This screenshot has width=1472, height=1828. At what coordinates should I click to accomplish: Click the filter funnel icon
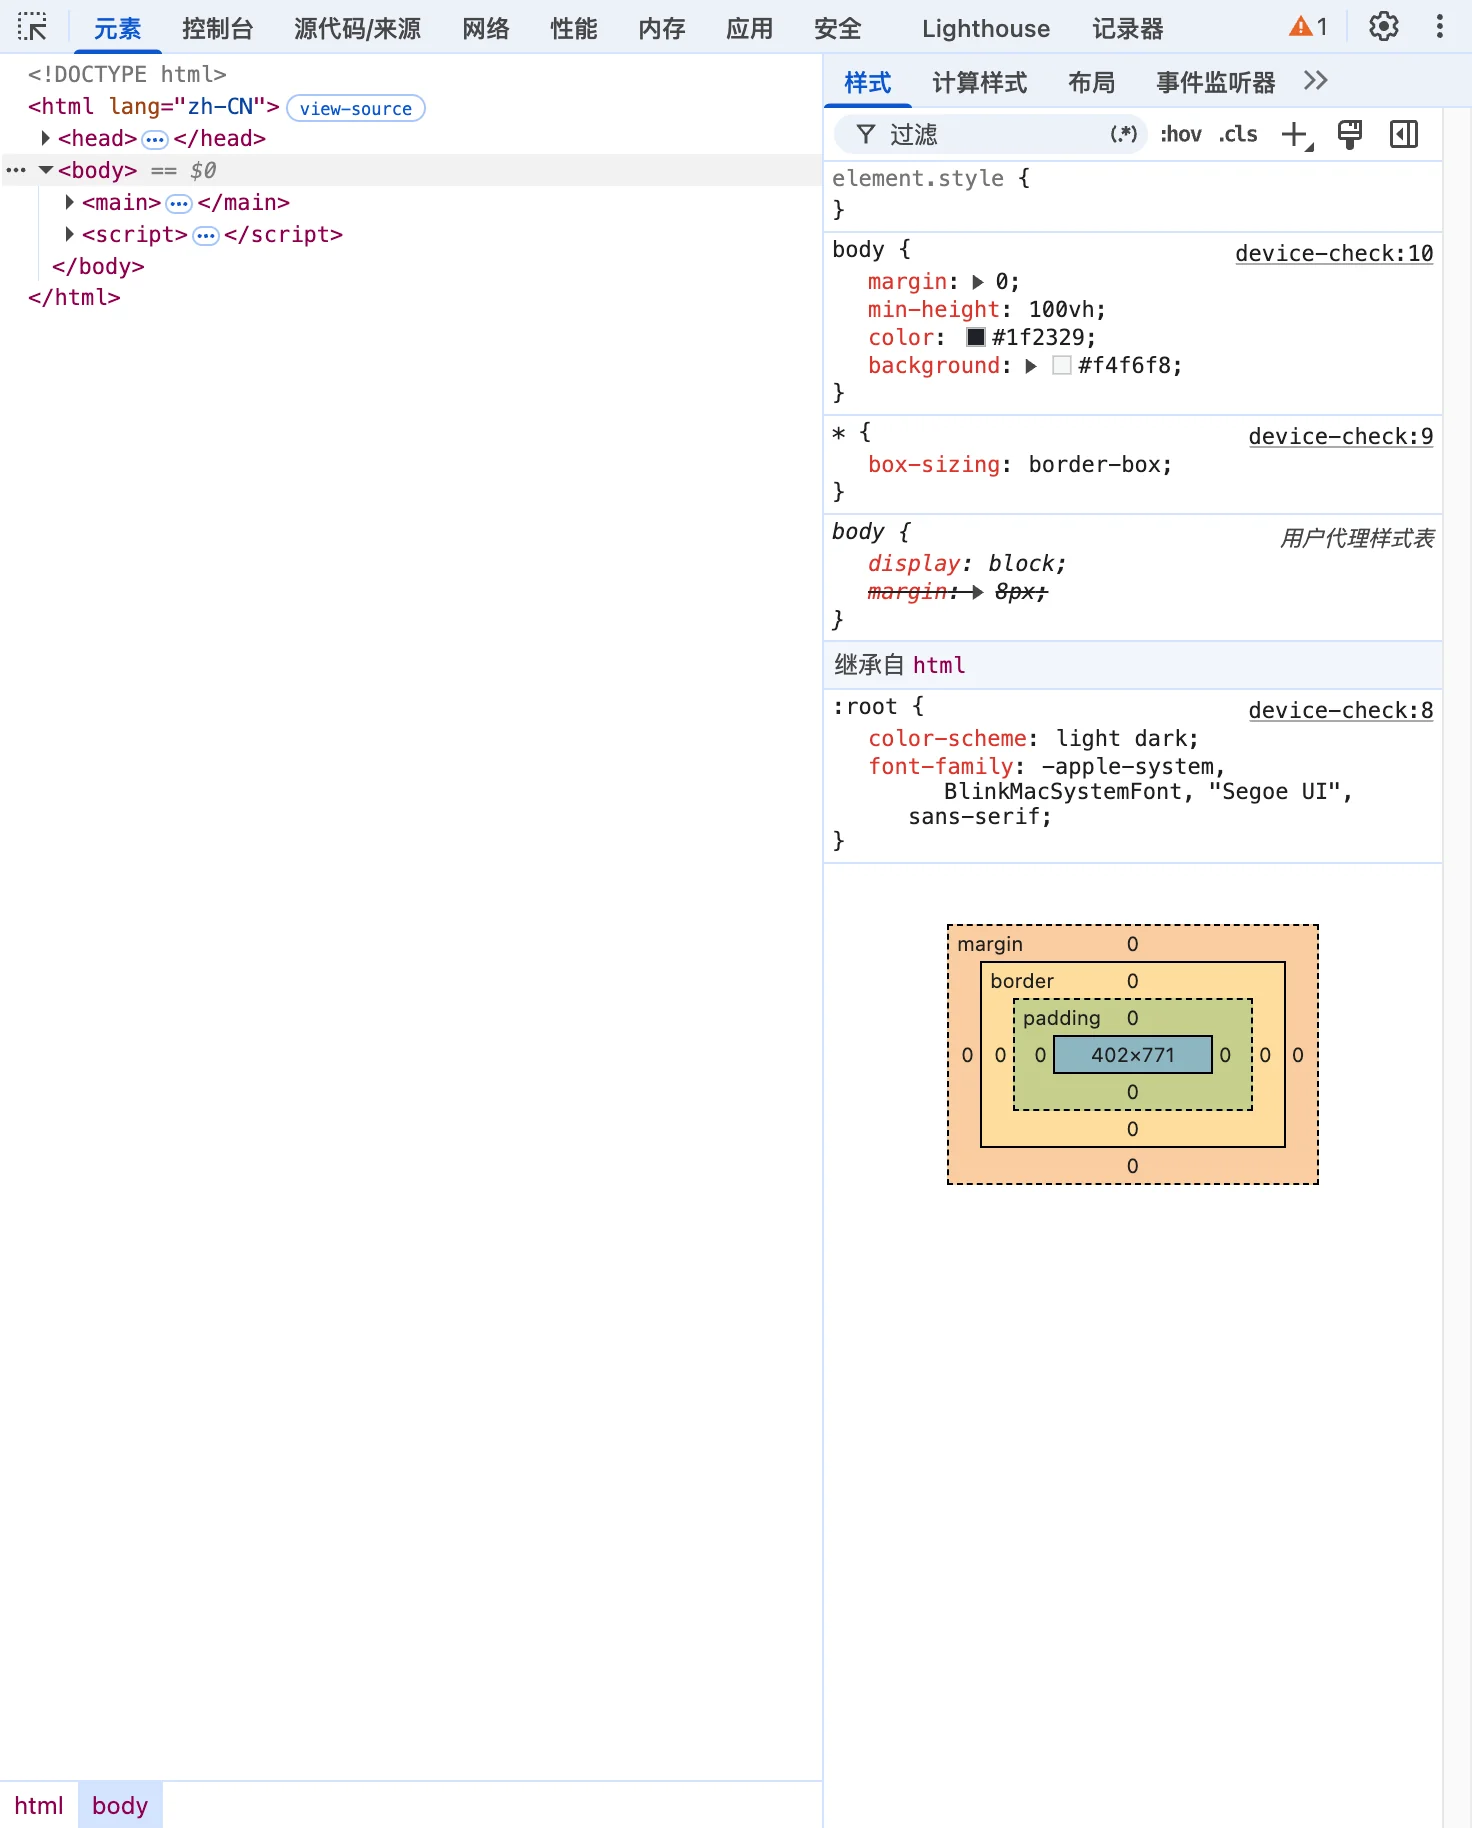pyautogui.click(x=866, y=135)
